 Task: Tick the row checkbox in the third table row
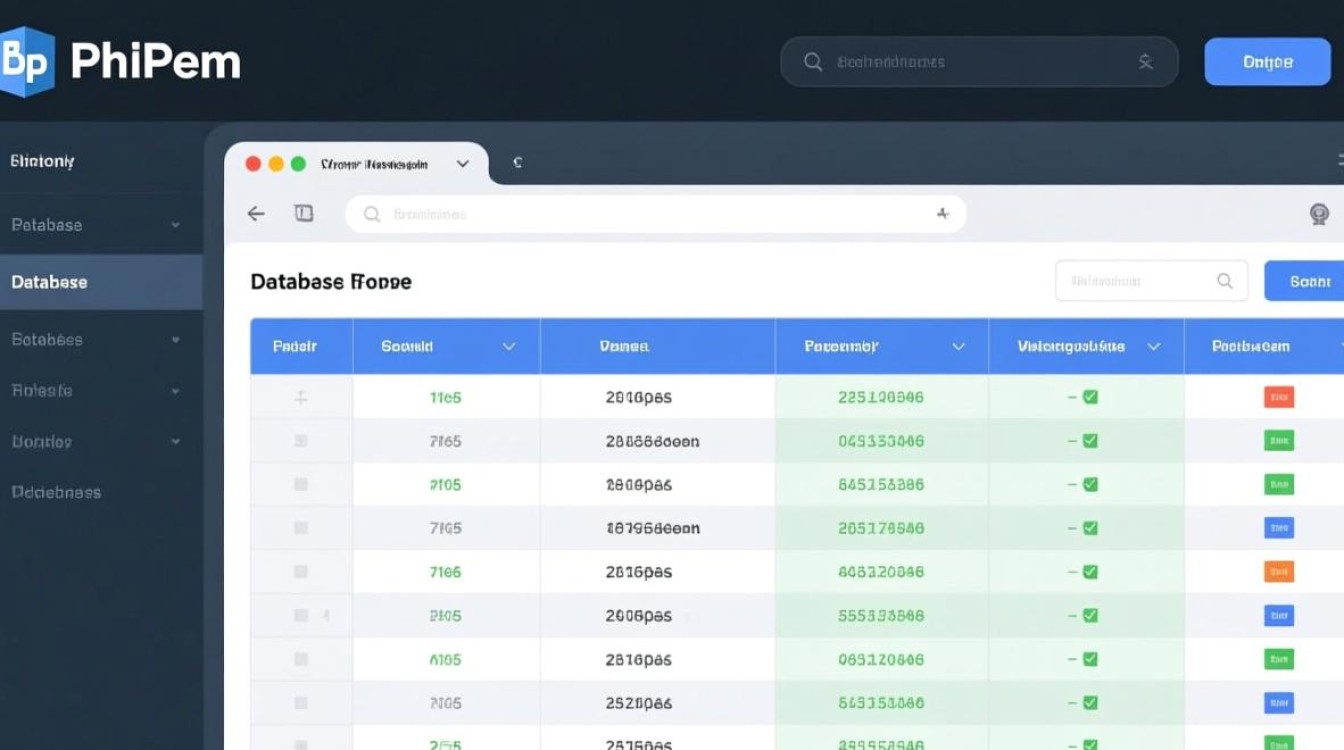point(301,485)
